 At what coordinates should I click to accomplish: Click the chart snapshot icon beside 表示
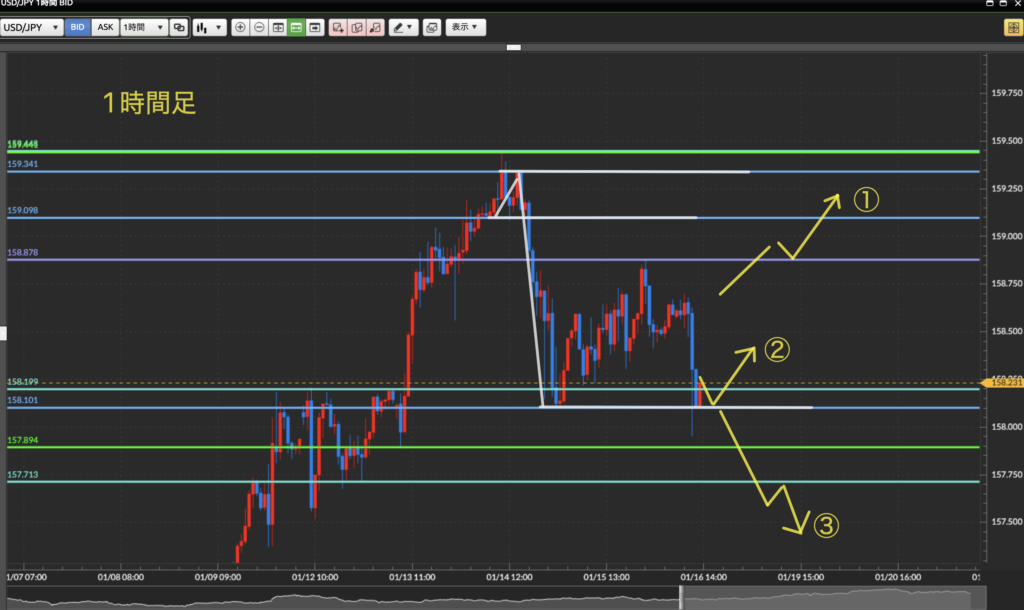[431, 28]
